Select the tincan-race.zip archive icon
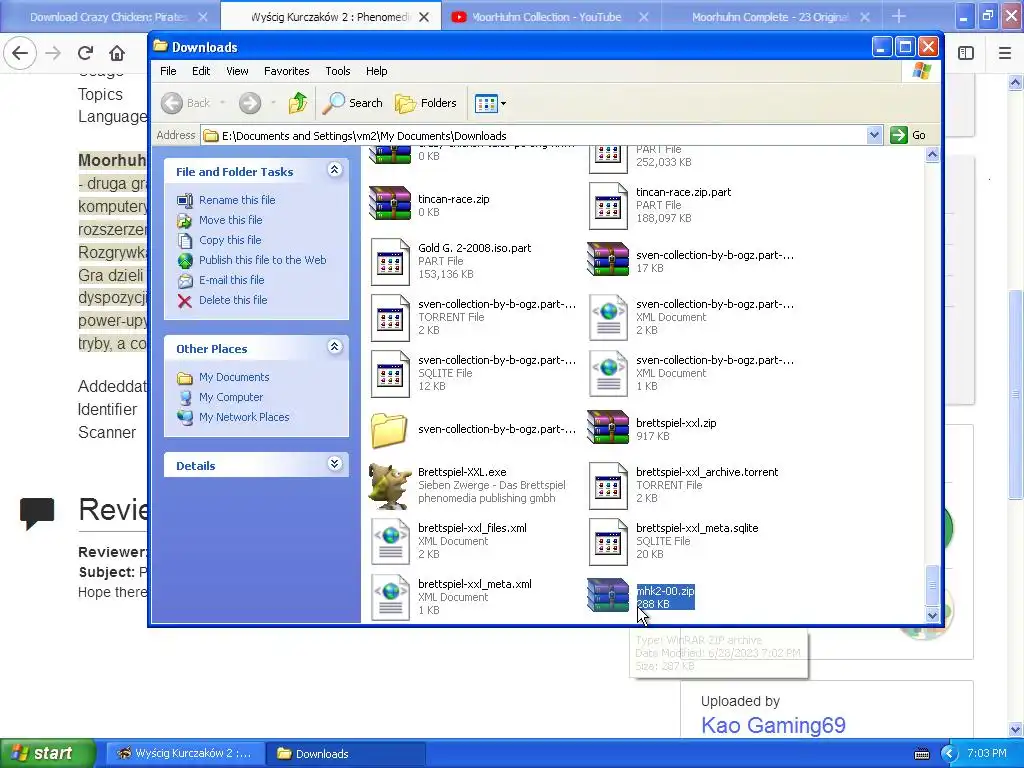The width and height of the screenshot is (1024, 768). [x=390, y=203]
